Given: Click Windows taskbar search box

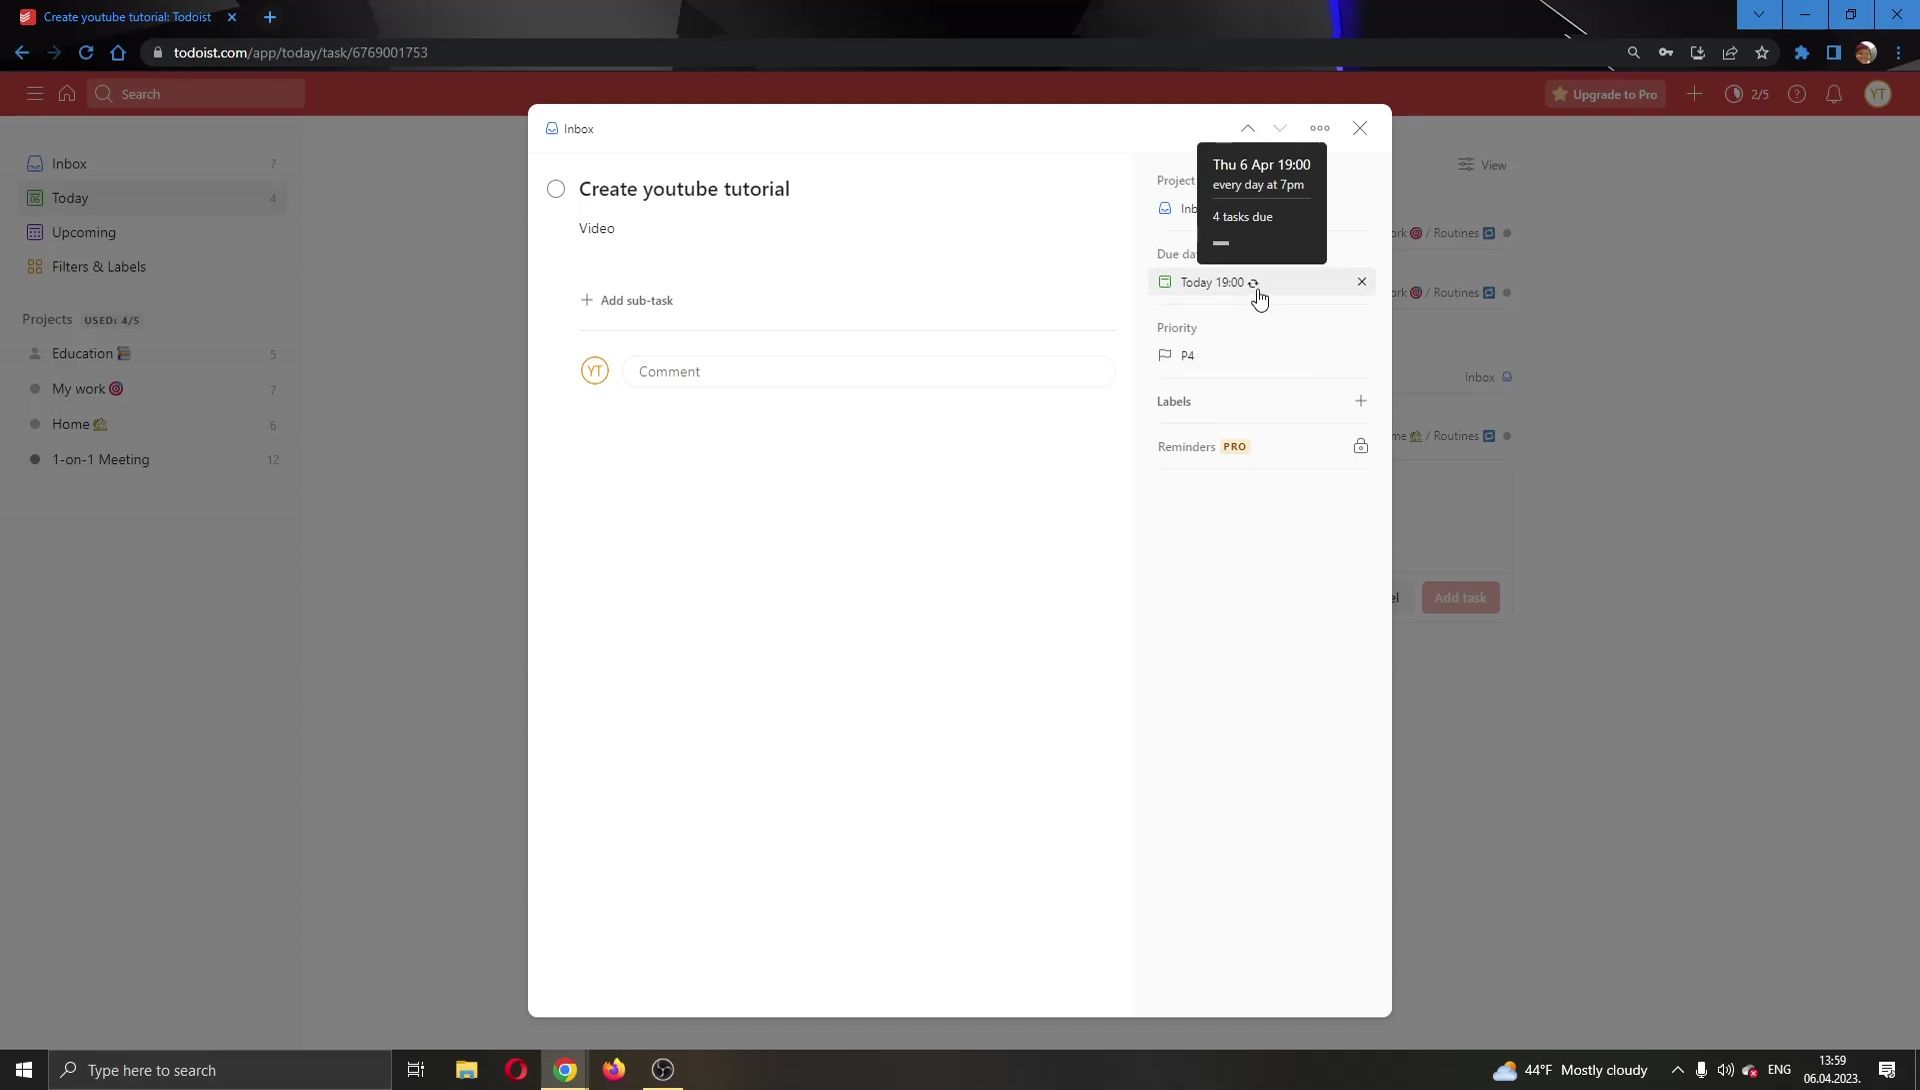Looking at the screenshot, I should pyautogui.click(x=220, y=1070).
